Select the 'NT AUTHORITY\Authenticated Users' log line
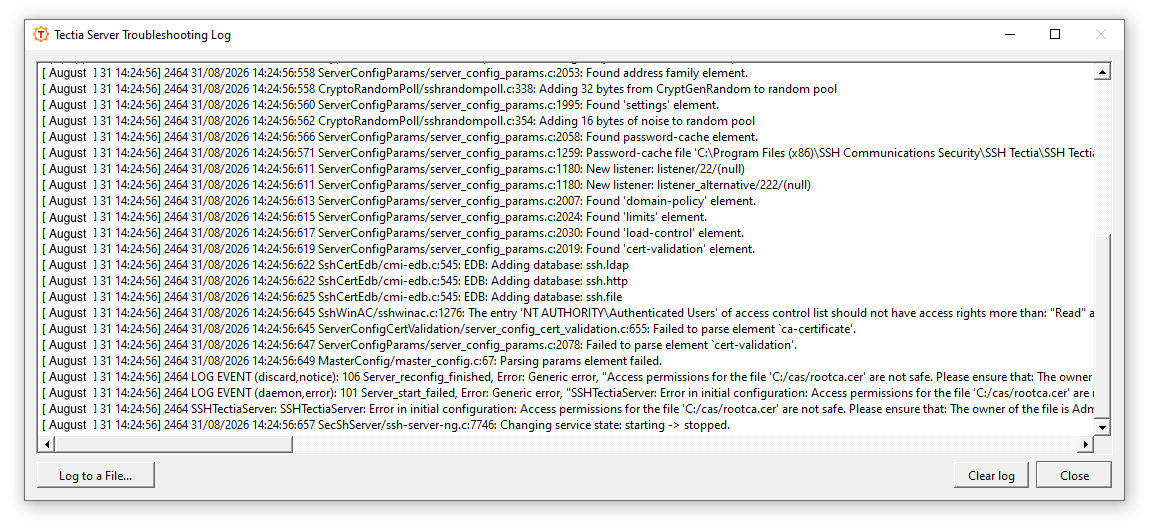1158x531 pixels. coord(567,313)
